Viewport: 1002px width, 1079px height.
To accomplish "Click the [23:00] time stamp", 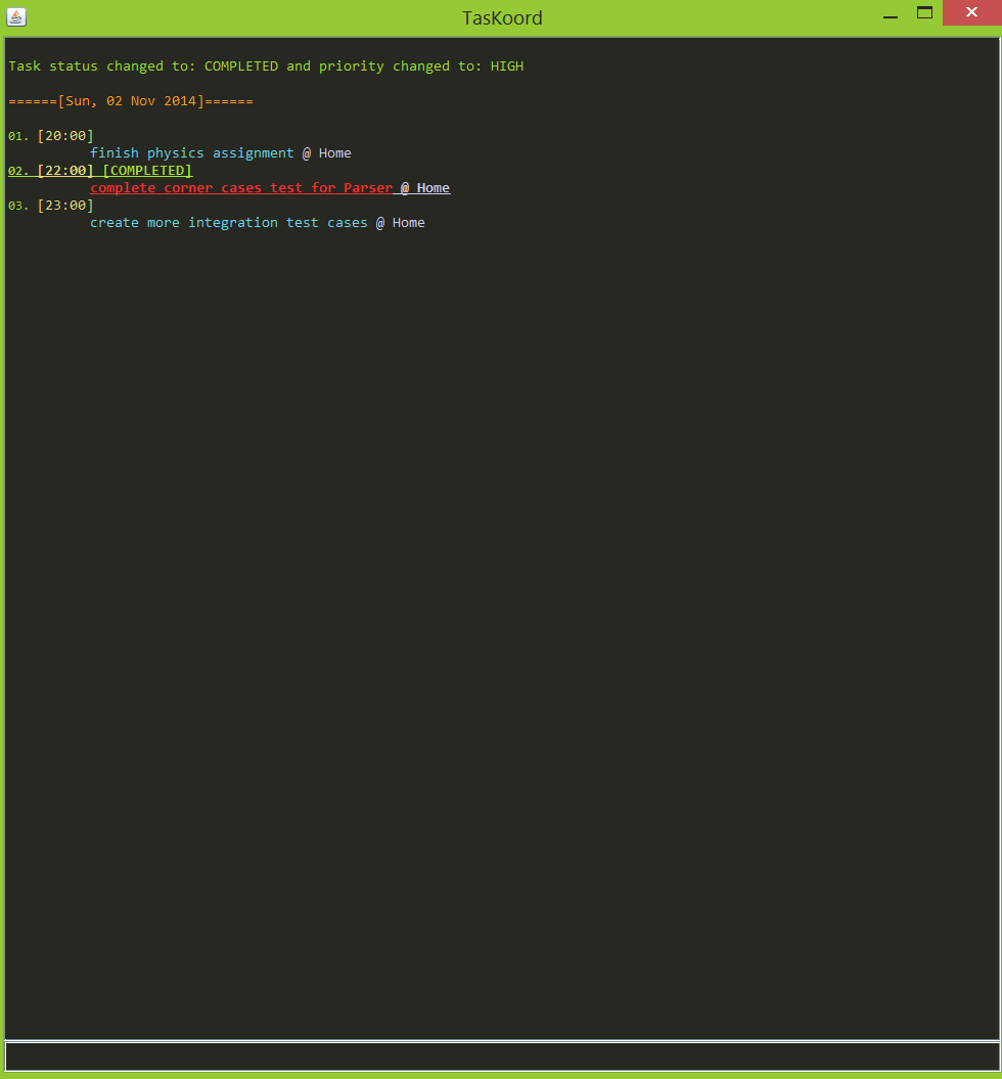I will tap(65, 206).
